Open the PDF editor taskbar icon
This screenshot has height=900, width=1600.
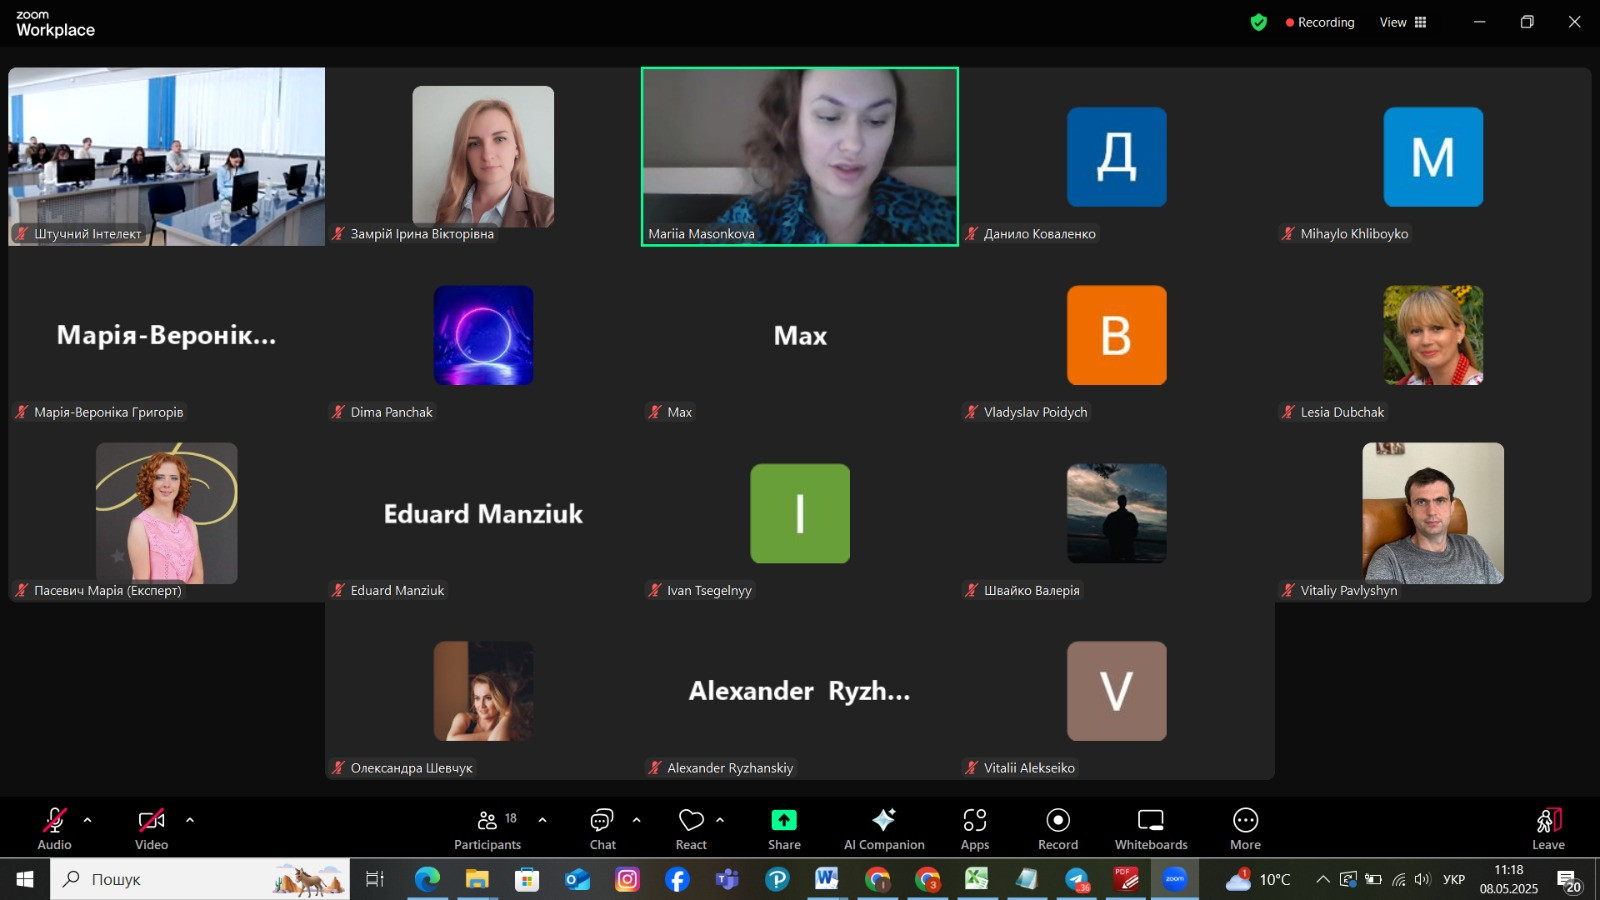point(1127,879)
